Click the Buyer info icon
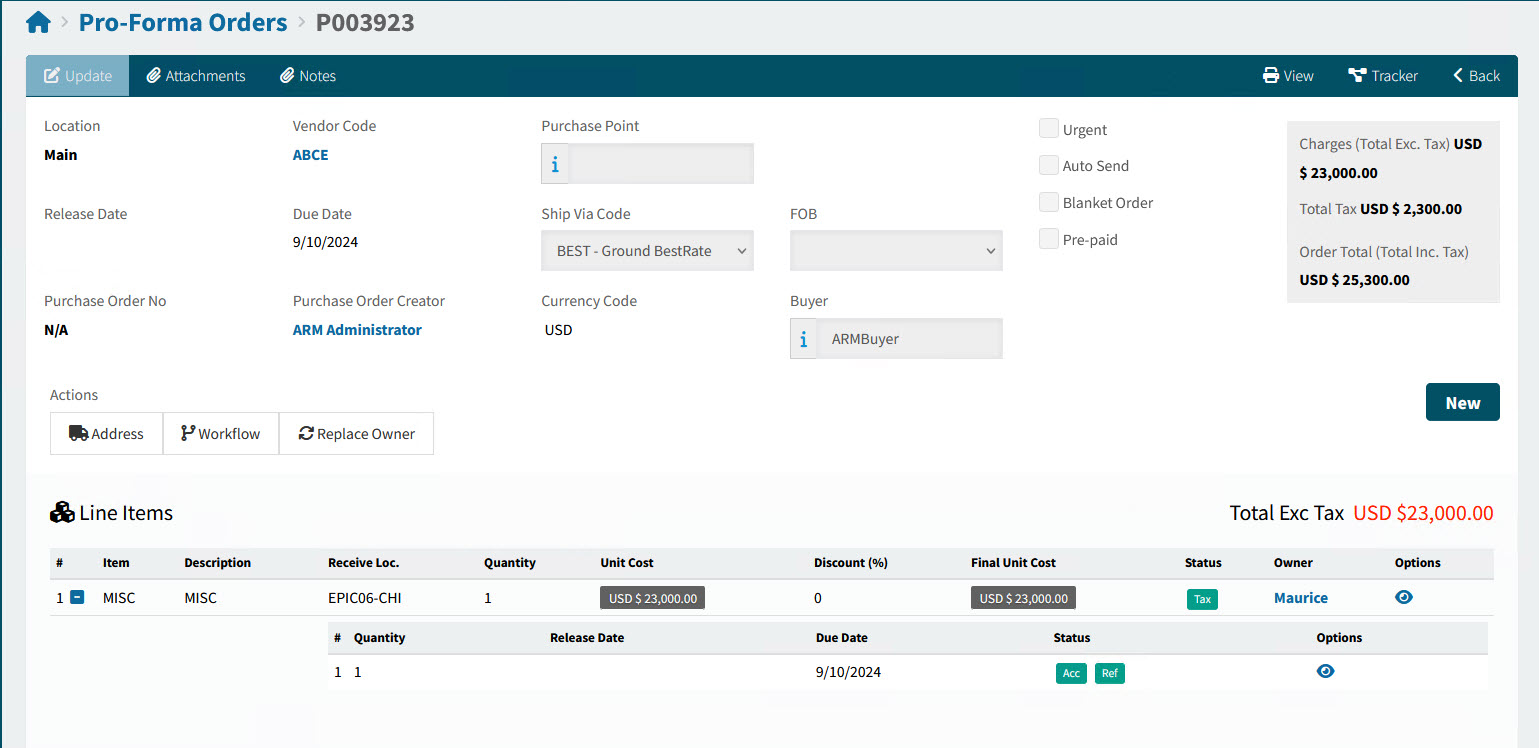Image resolution: width=1539 pixels, height=748 pixels. (803, 339)
